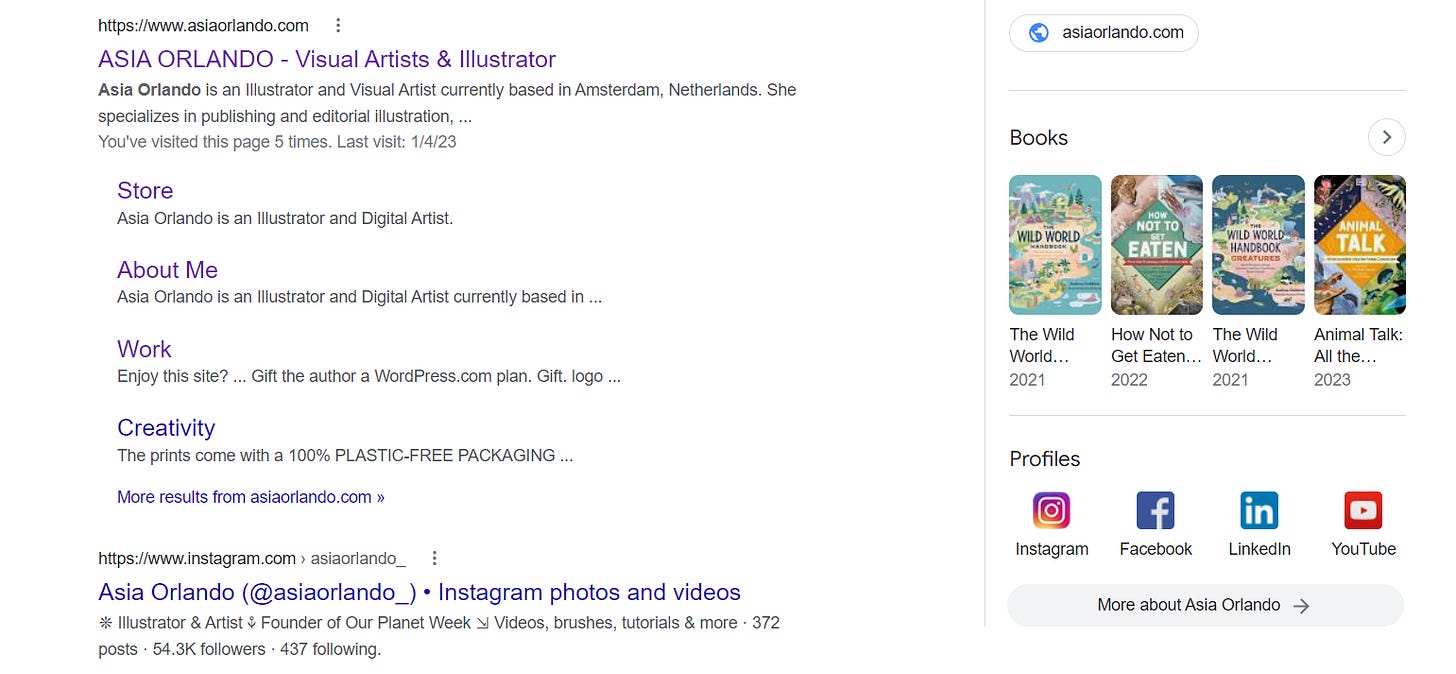Image resolution: width=1456 pixels, height=674 pixels.
Task: Click the Profiles section heading
Action: click(1045, 459)
